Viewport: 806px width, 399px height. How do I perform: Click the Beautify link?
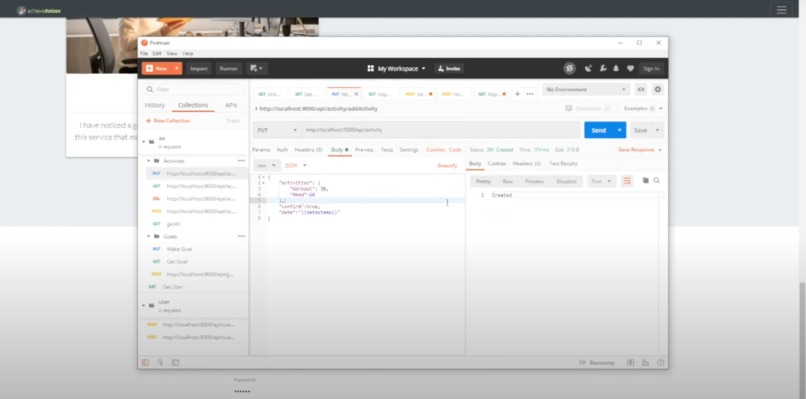pyautogui.click(x=447, y=166)
